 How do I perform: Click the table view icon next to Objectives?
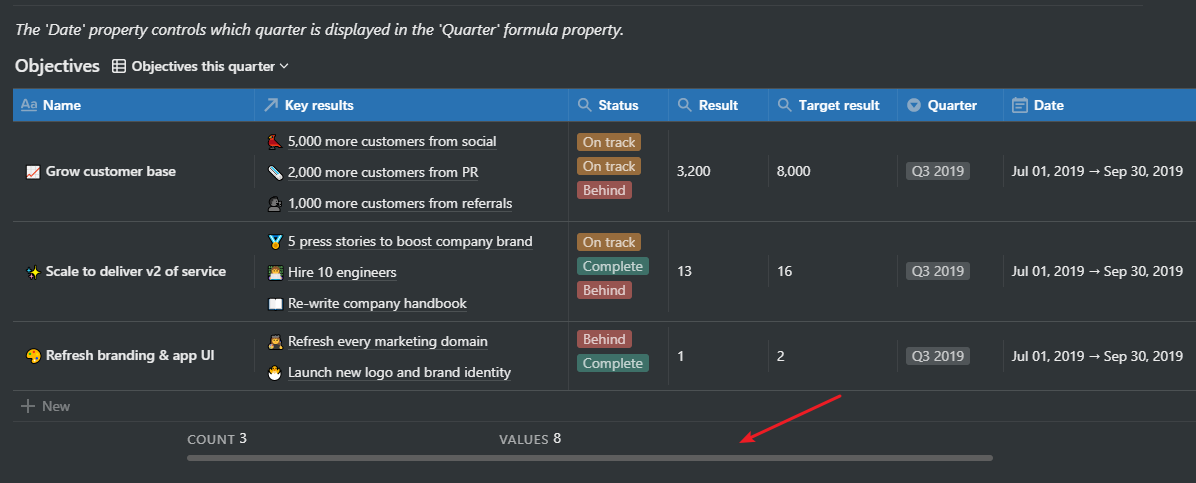pos(119,67)
